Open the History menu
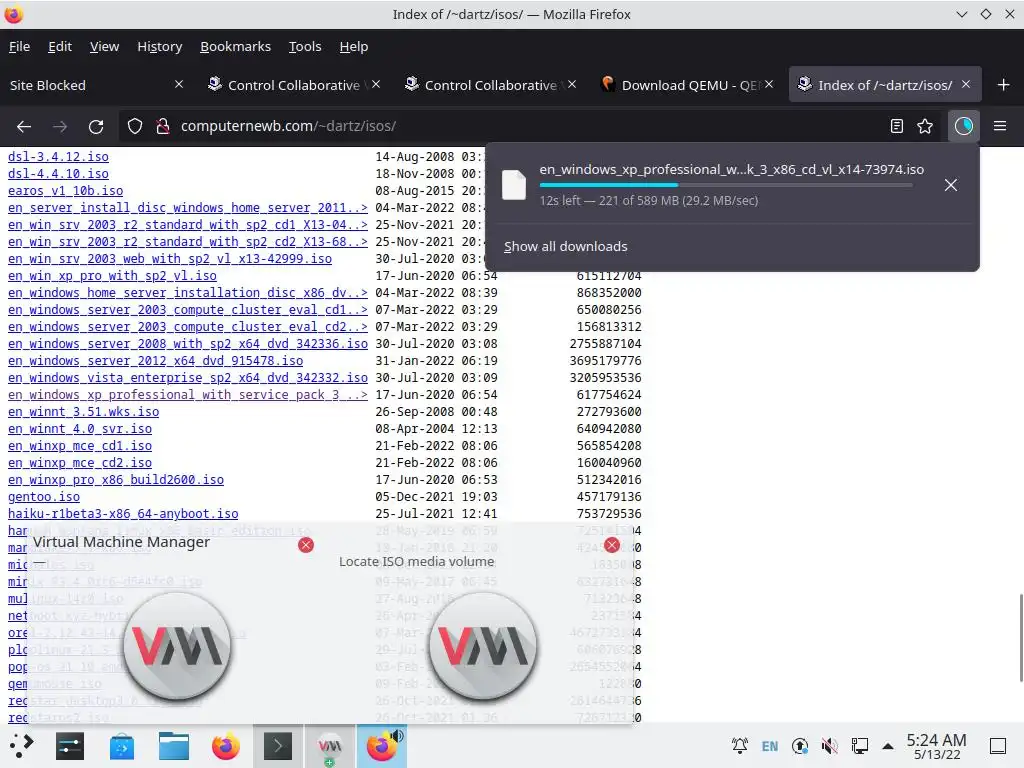 (159, 46)
